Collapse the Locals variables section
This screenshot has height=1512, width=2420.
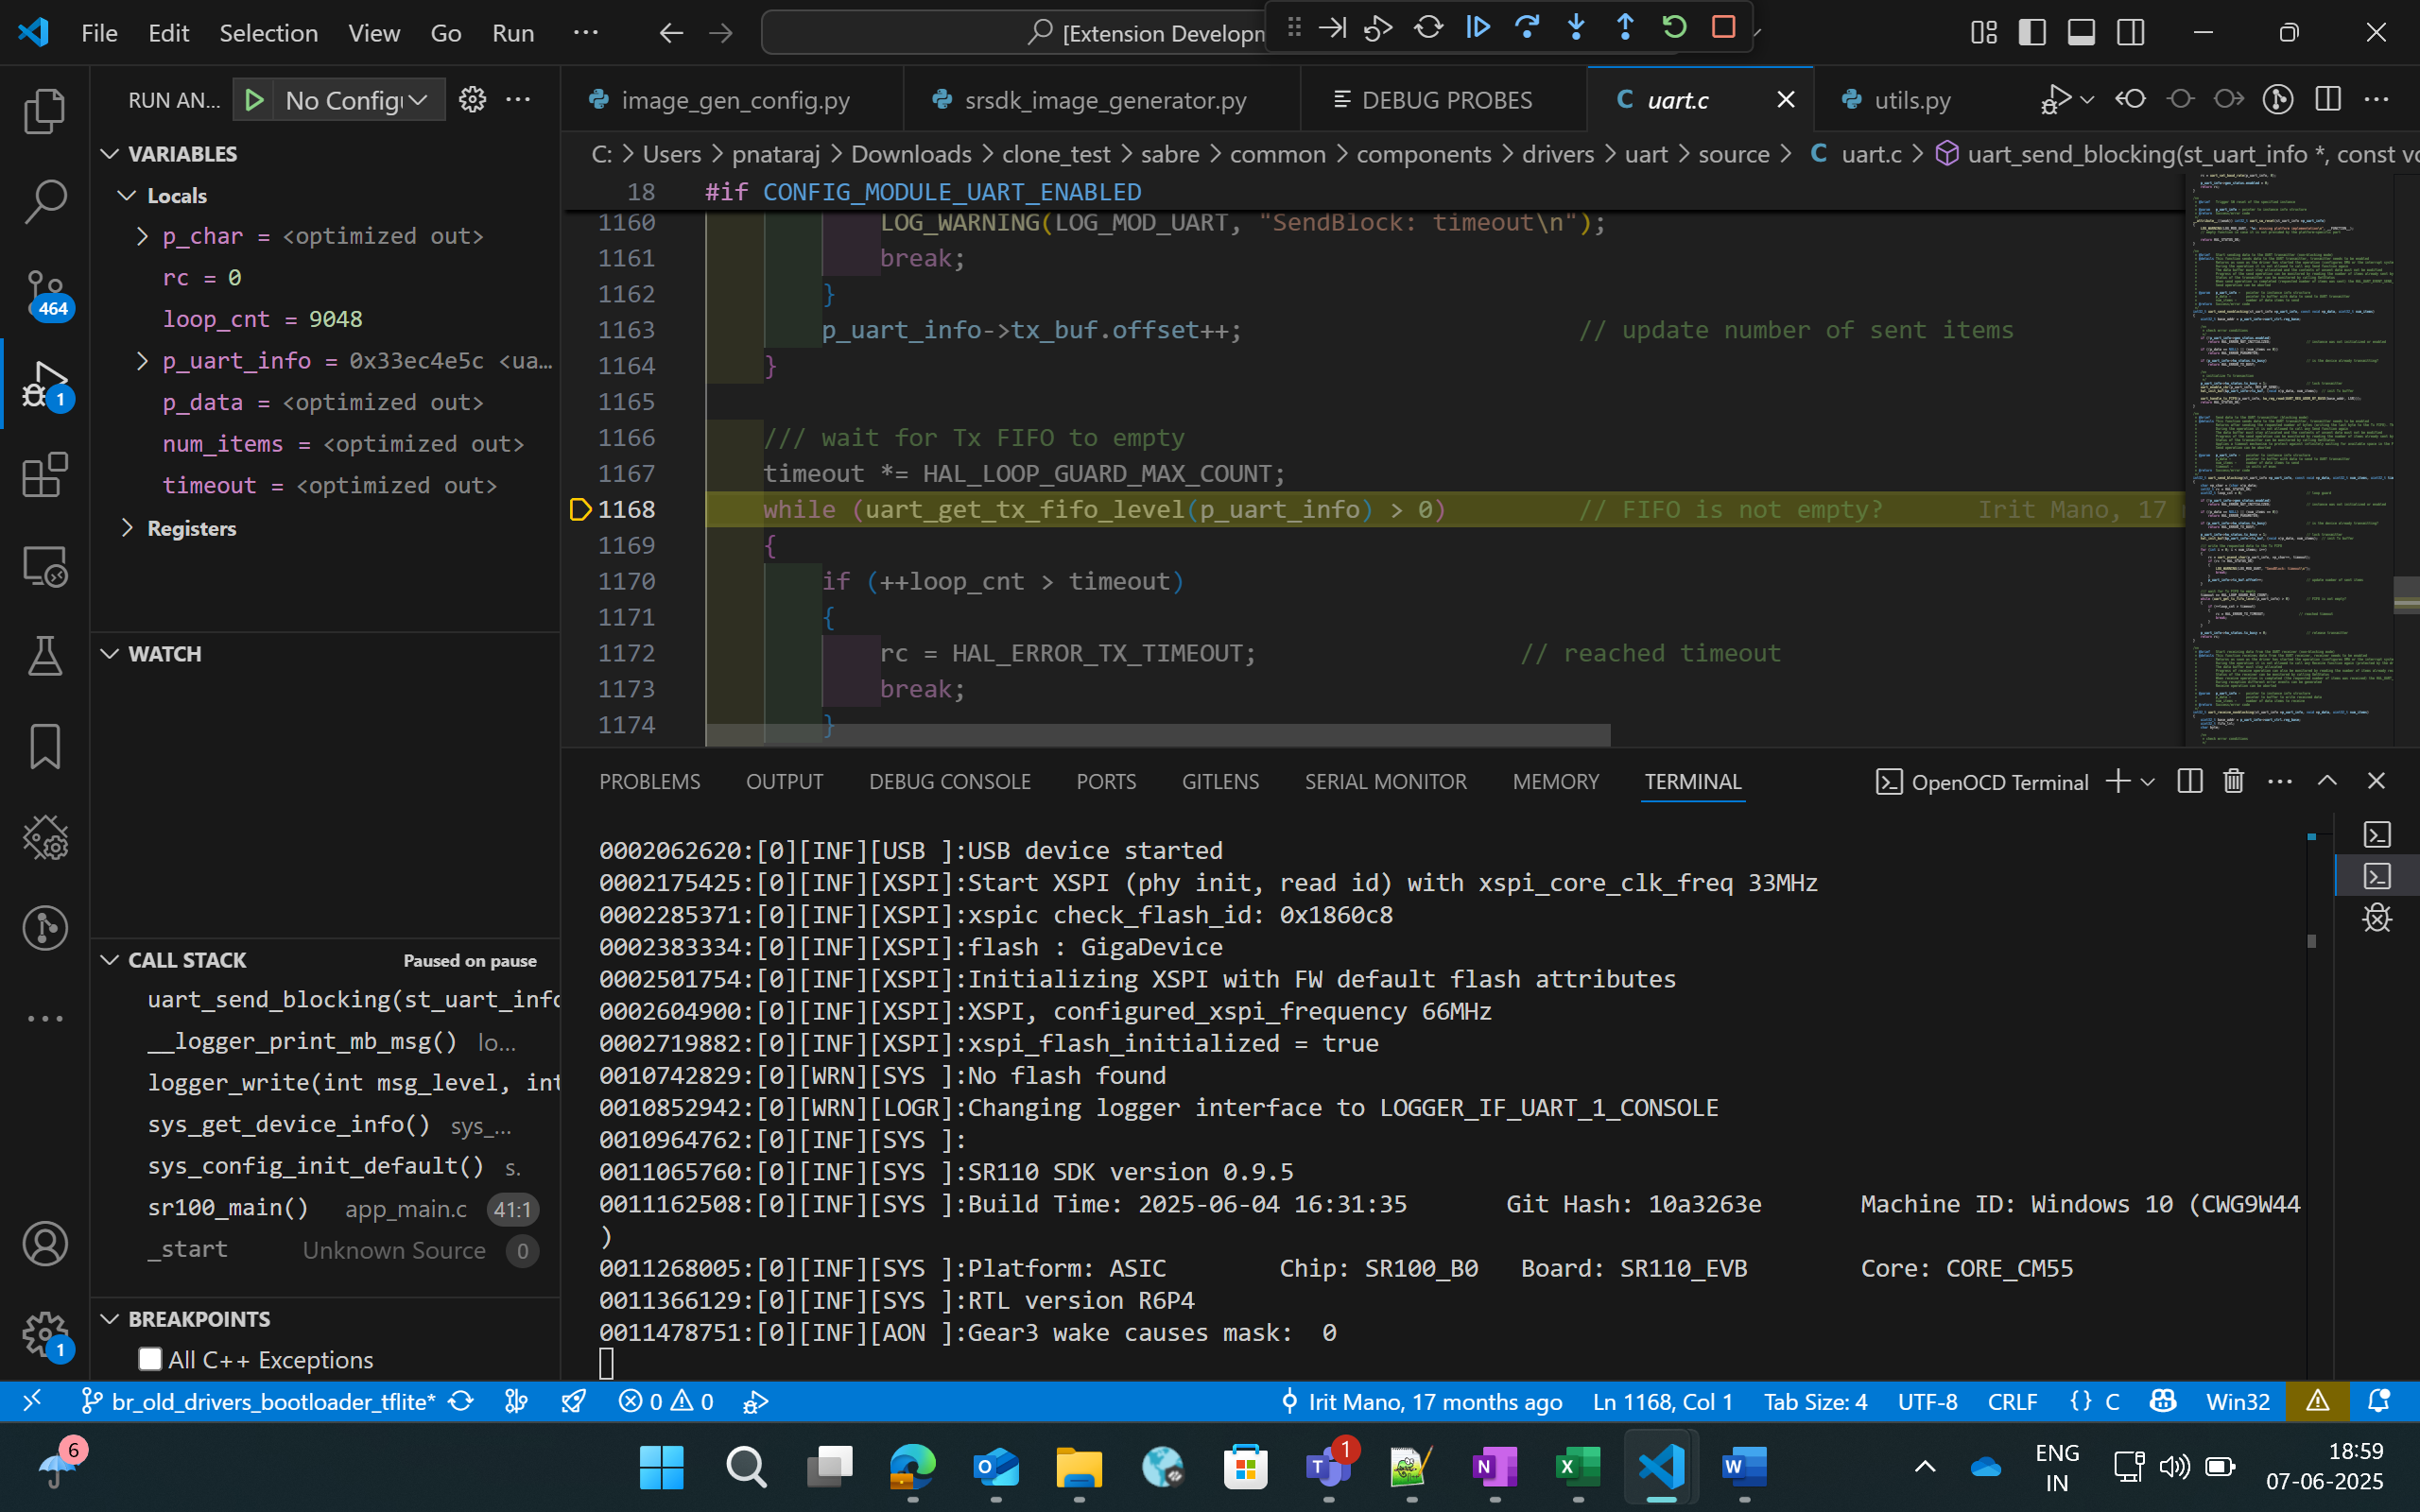click(126, 195)
